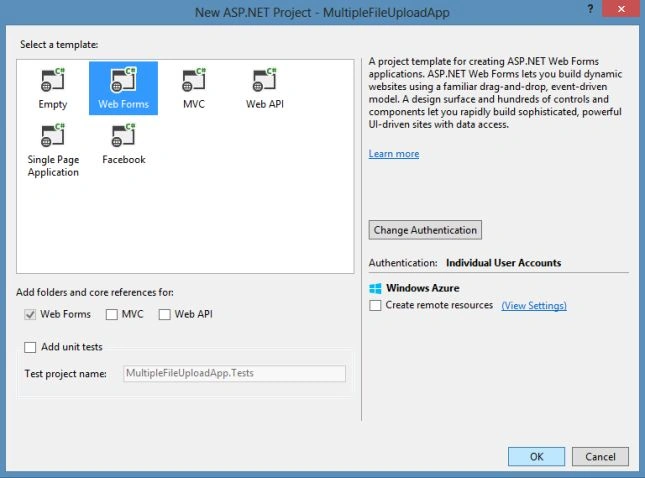645x478 pixels.
Task: Enable the MVC core references checkbox
Action: (111, 315)
